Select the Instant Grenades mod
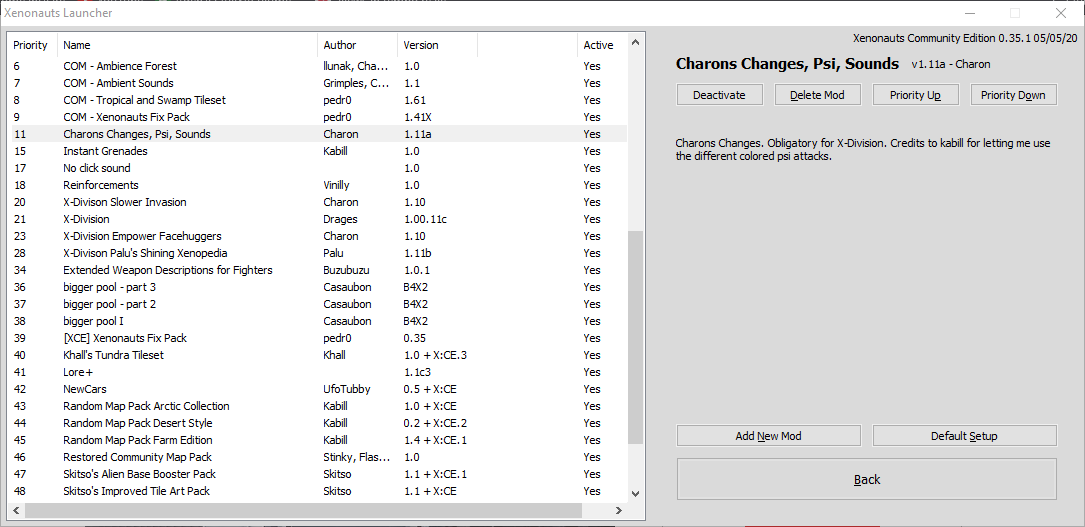 [318, 151]
